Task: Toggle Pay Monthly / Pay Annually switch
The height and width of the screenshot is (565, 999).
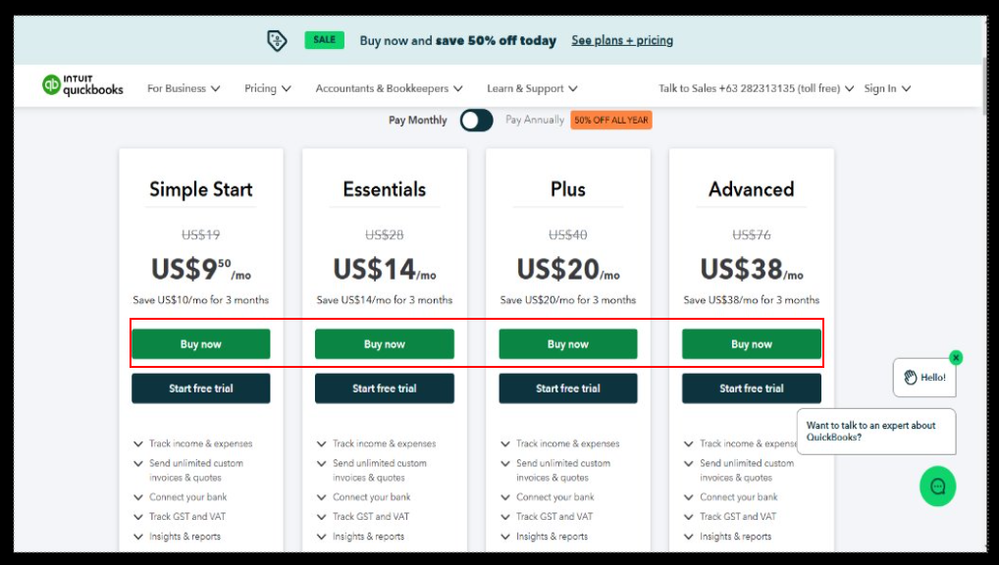Action: tap(477, 120)
